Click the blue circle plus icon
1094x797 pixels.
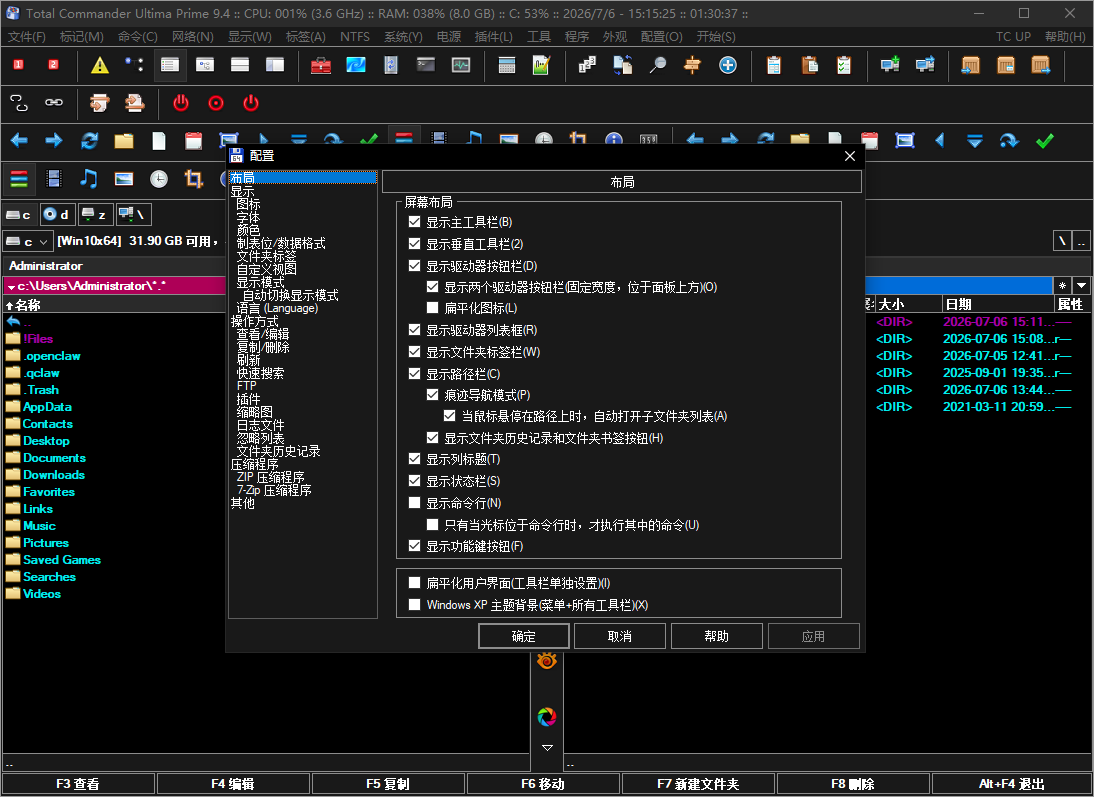point(728,65)
